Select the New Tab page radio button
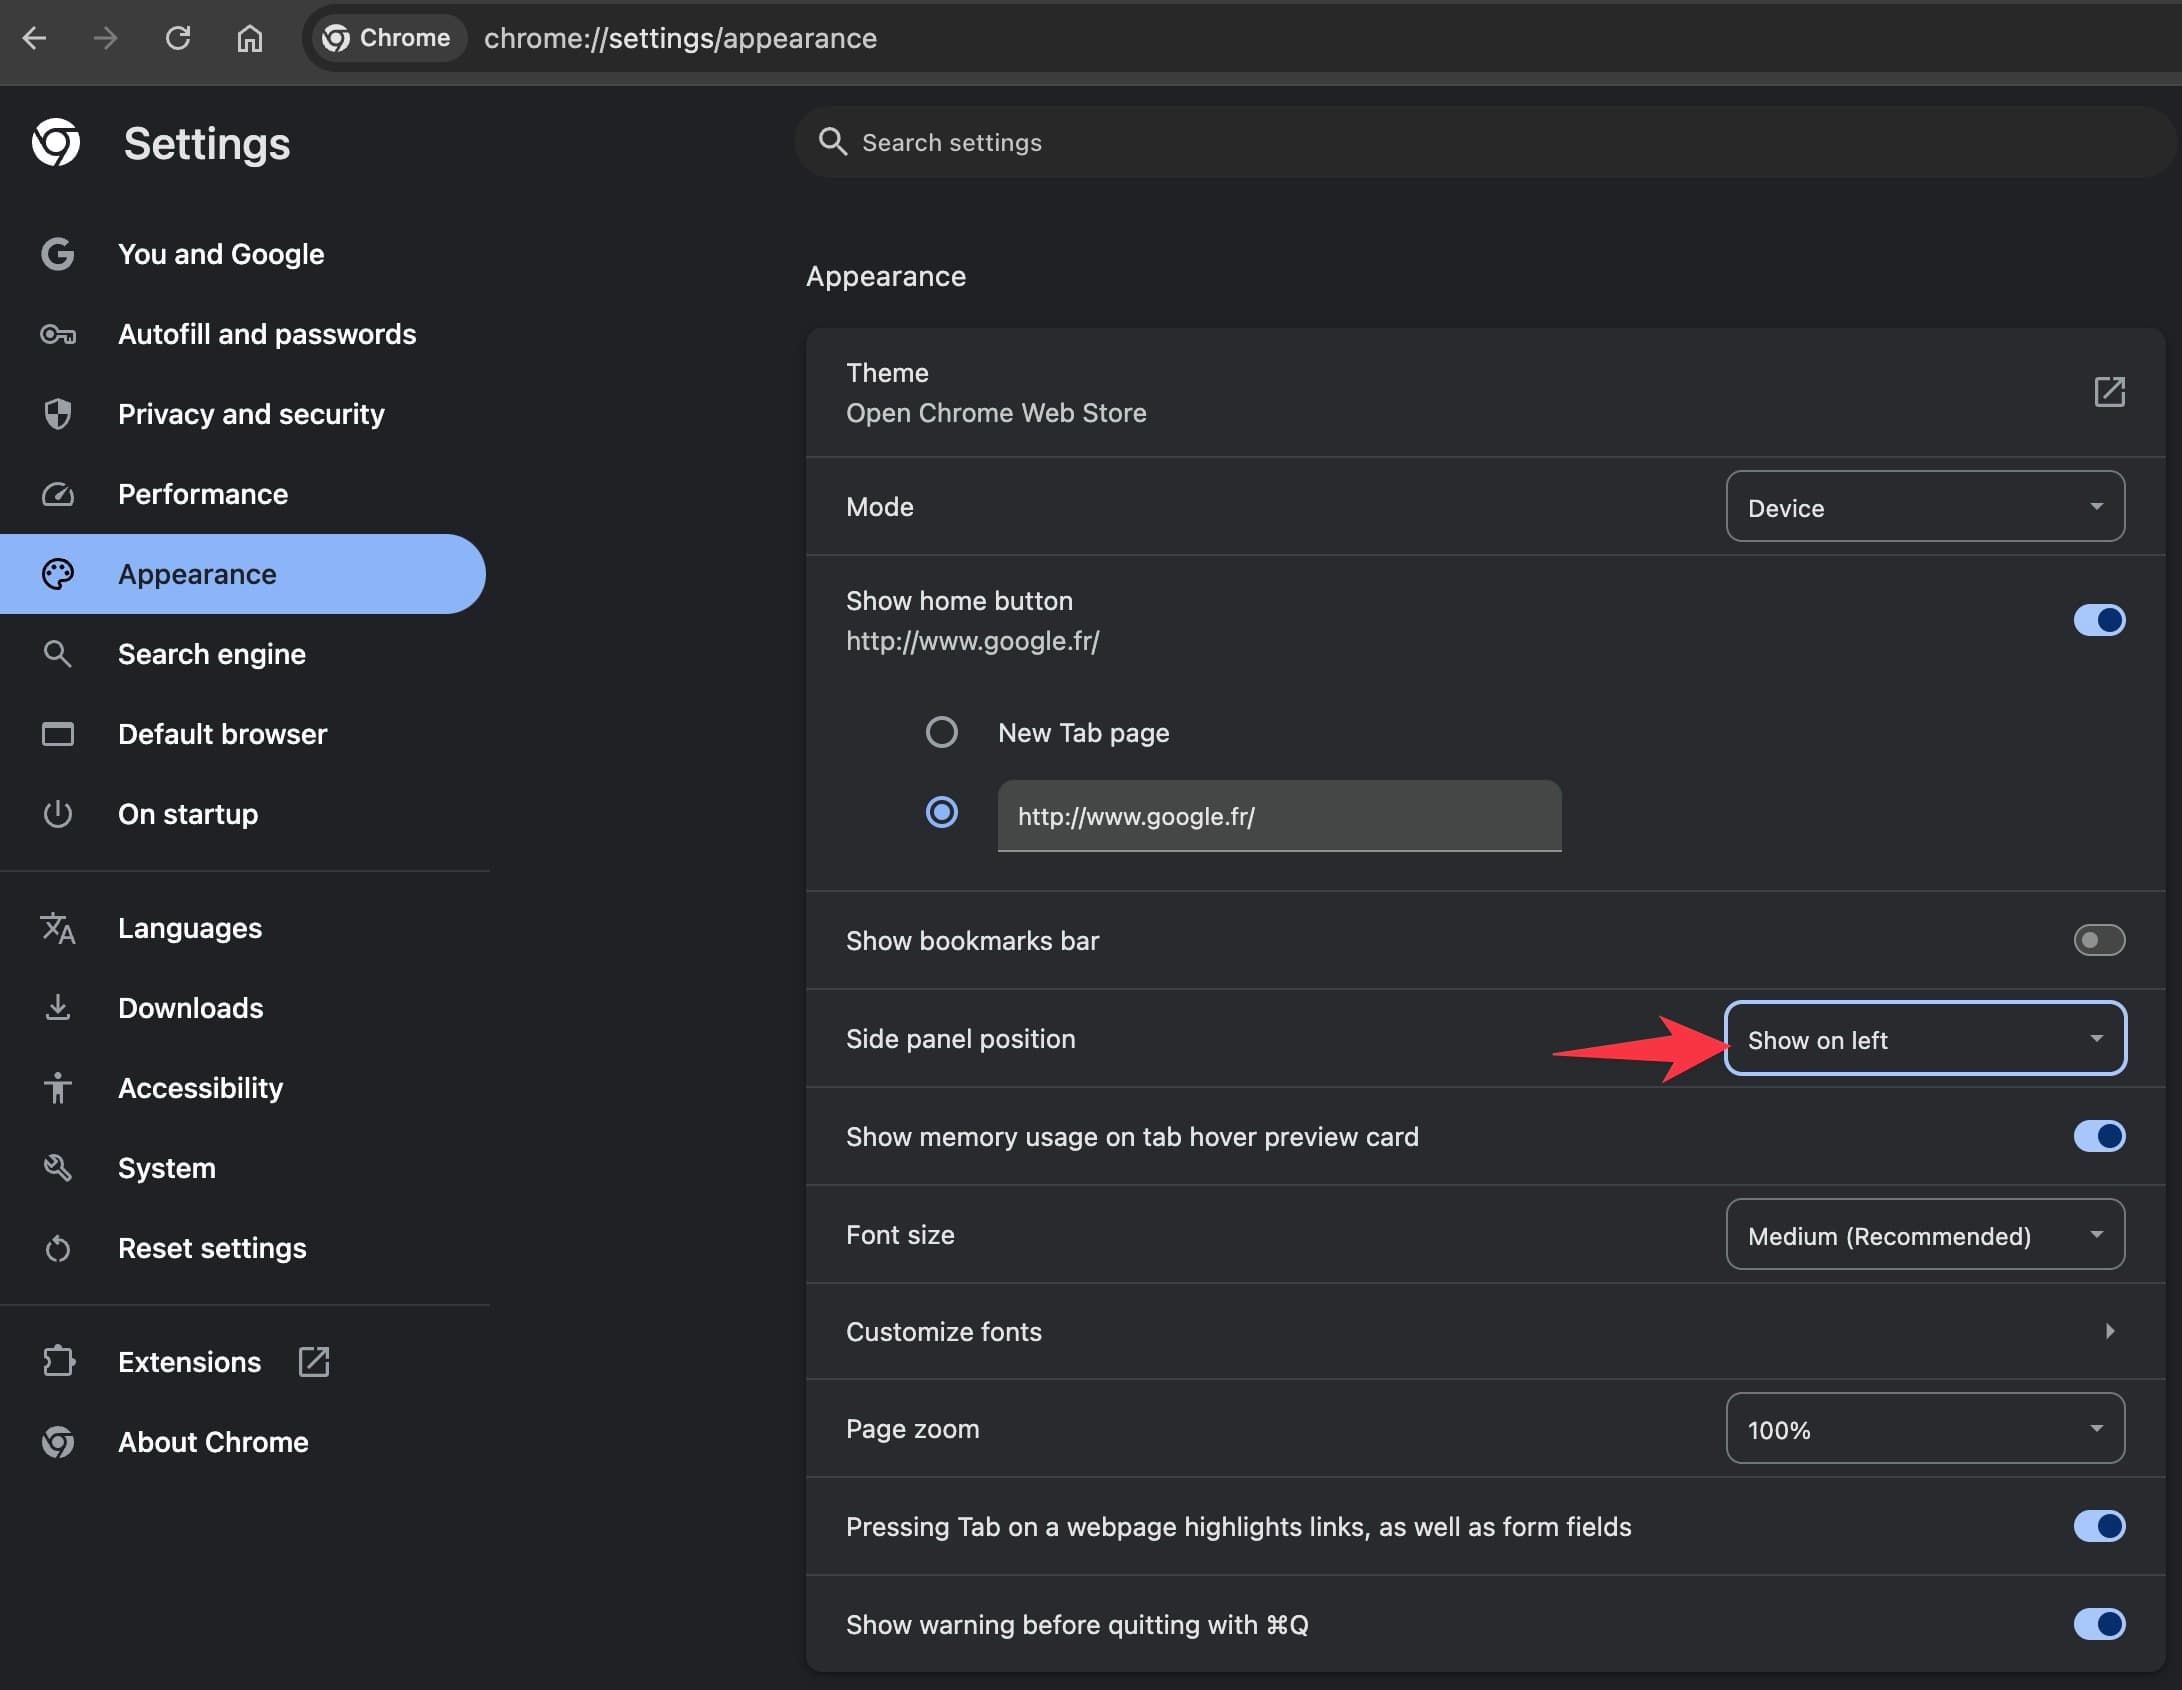2182x1690 pixels. click(942, 732)
